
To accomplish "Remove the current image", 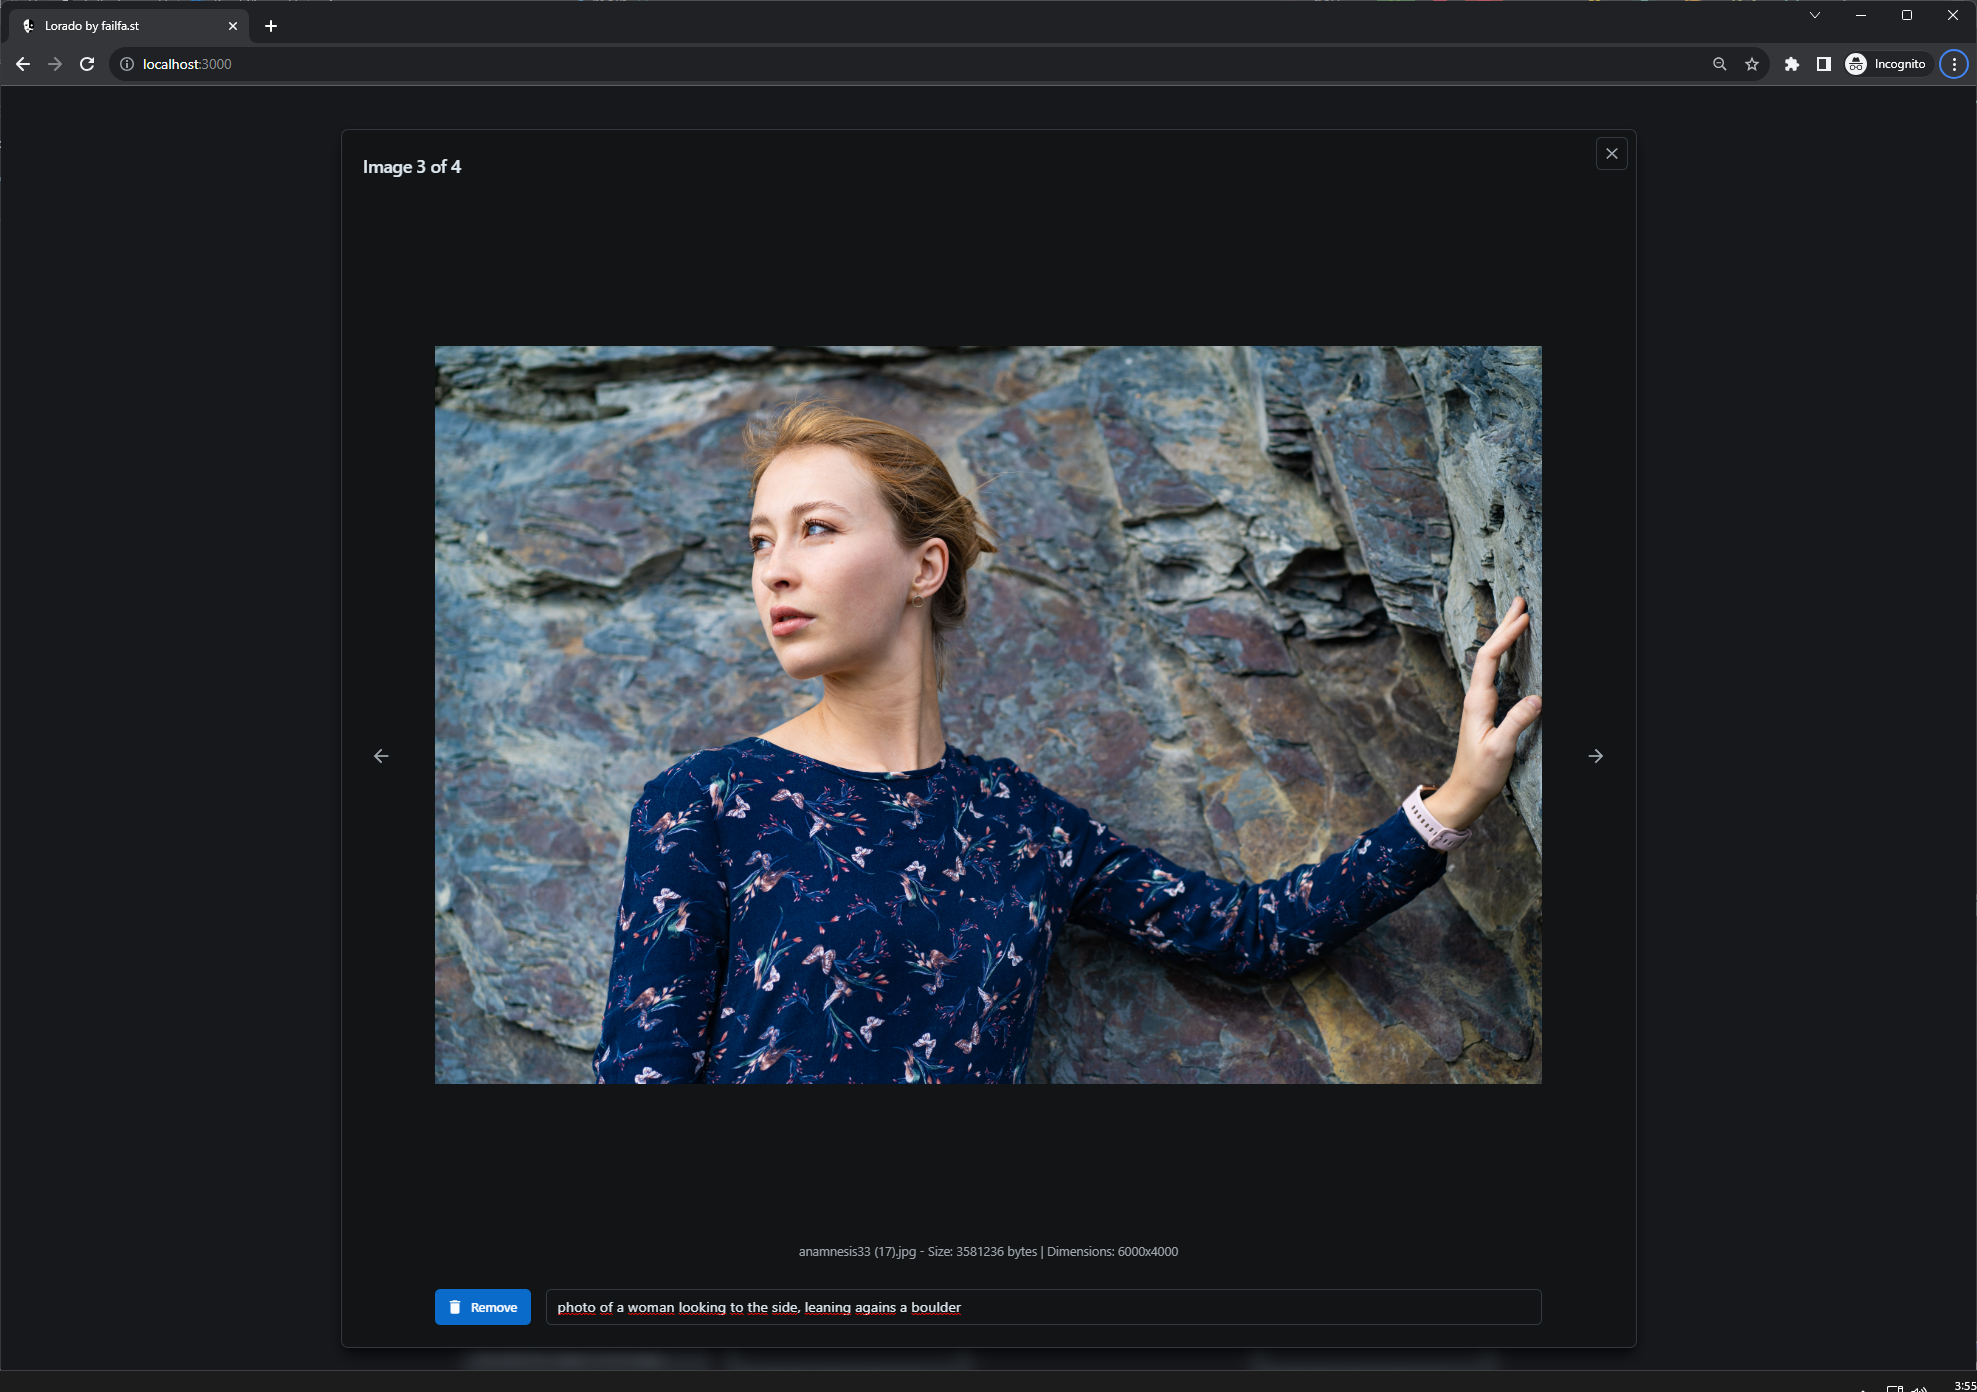I will coord(483,1307).
